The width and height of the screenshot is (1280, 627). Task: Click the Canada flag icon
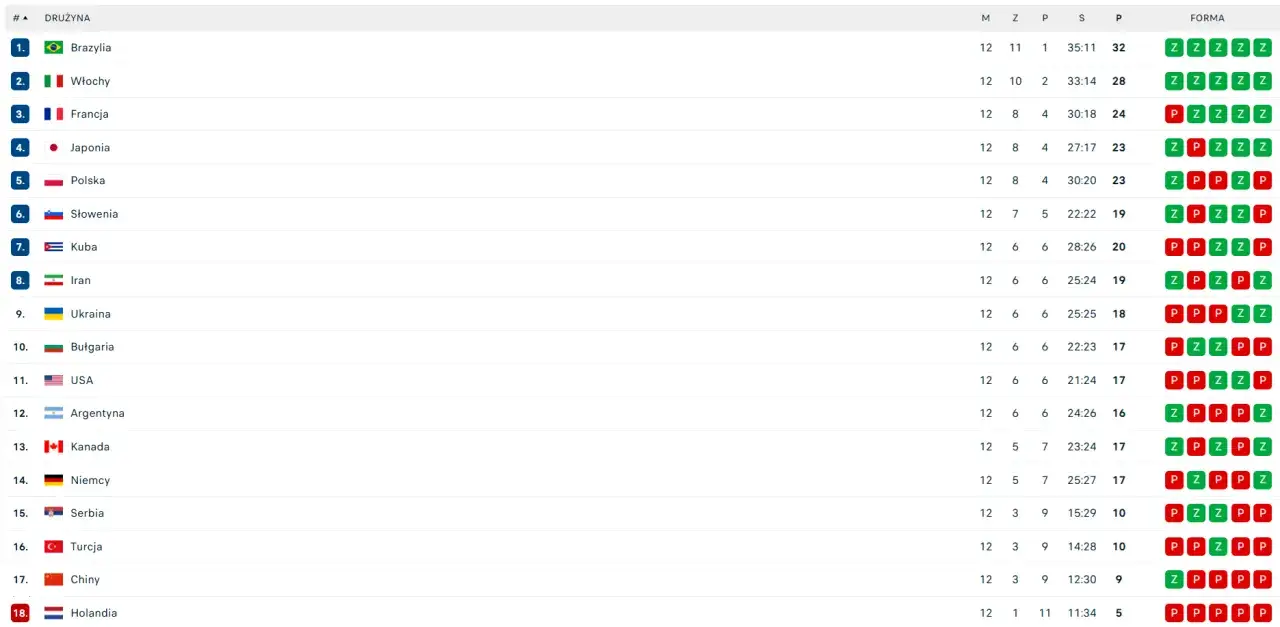pos(53,447)
